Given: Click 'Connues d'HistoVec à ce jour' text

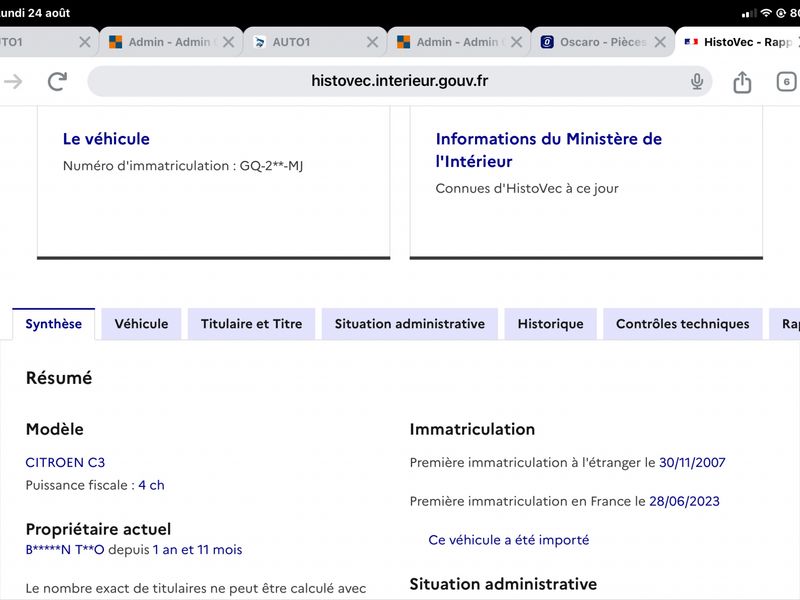Looking at the screenshot, I should (527, 188).
